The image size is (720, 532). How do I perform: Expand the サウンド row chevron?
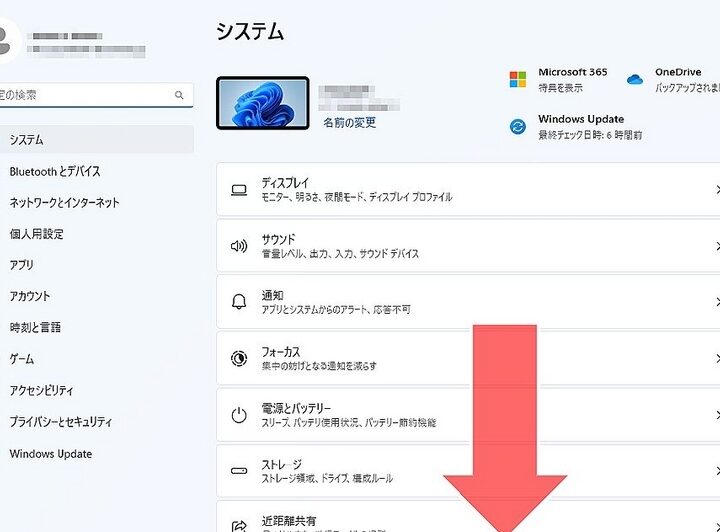pos(716,246)
